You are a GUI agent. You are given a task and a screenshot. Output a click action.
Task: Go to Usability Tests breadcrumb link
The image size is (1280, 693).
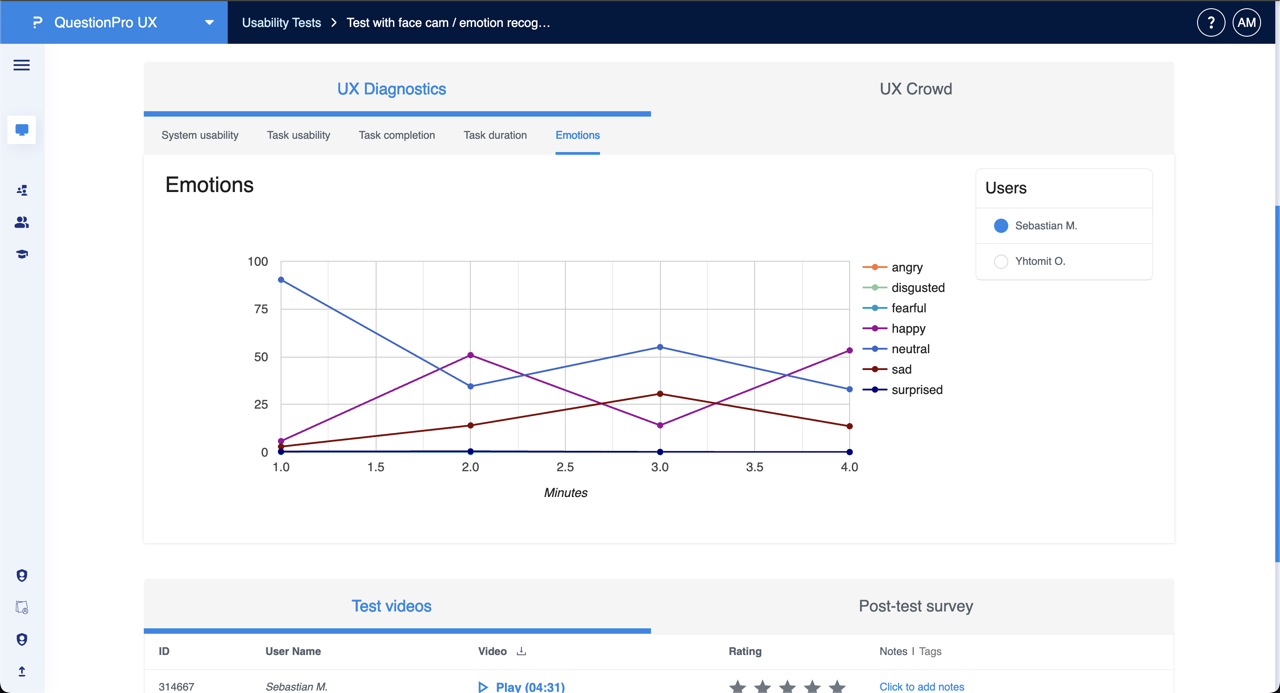[x=281, y=22]
